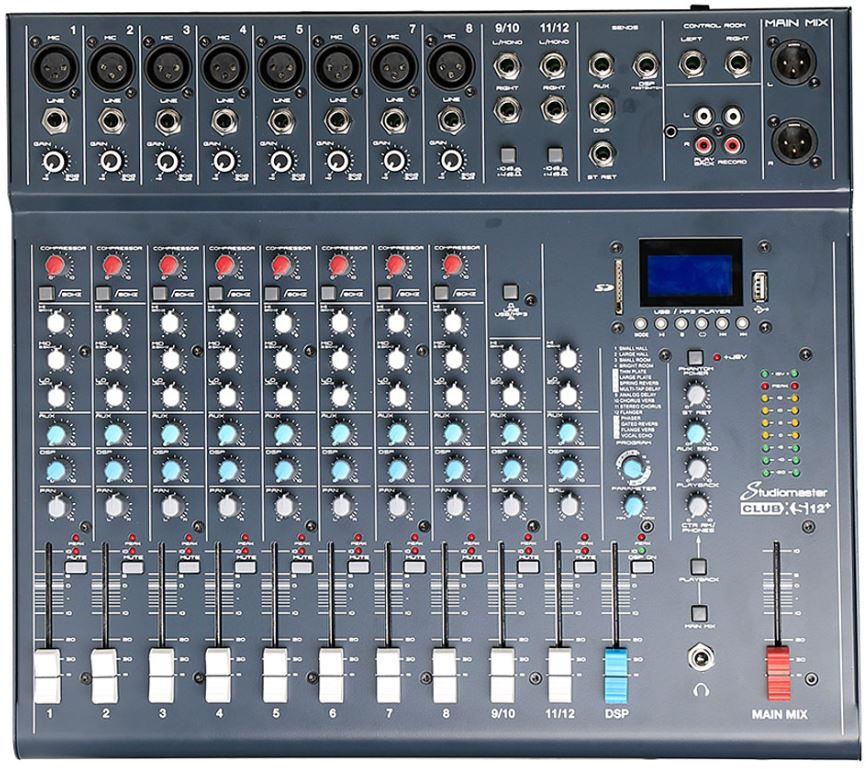
Task: Click the blue DSP fader
Action: tap(617, 667)
